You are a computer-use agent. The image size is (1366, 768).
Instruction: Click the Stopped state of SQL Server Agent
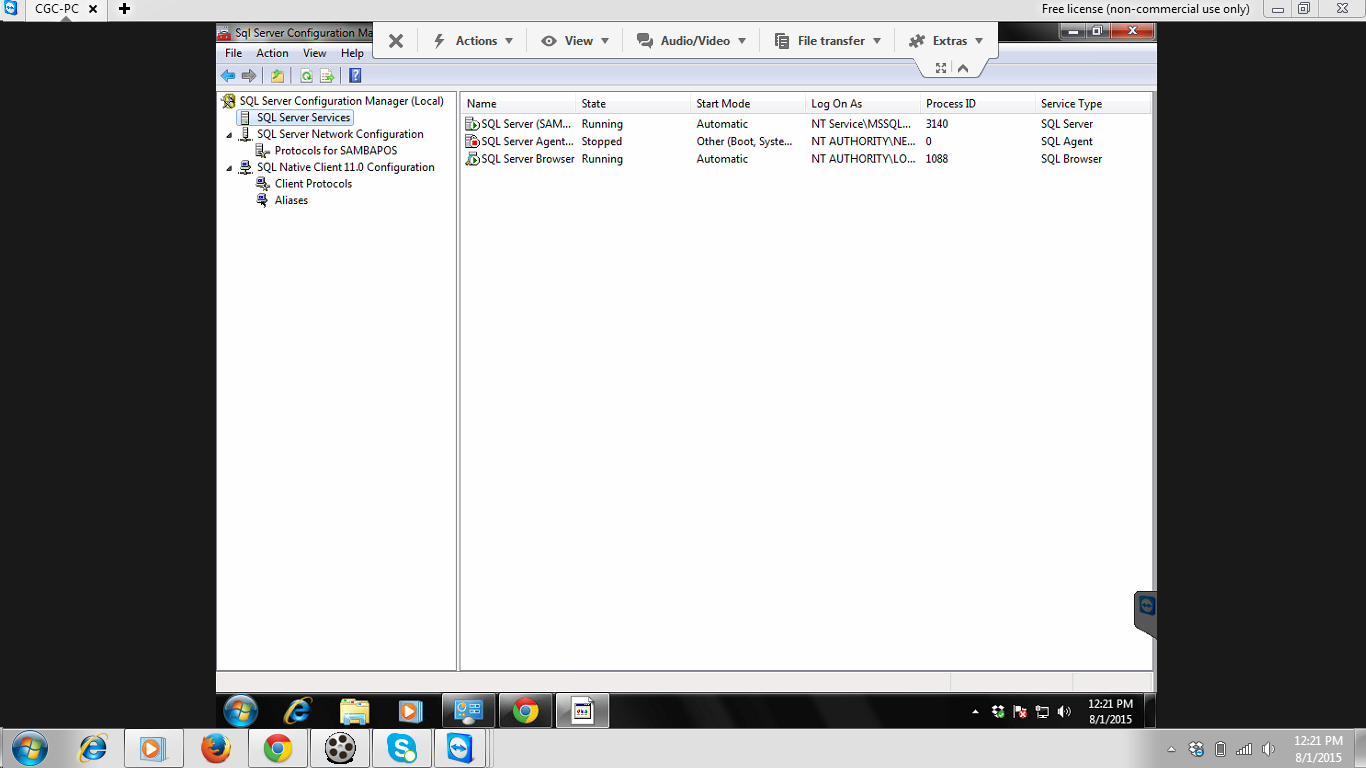(602, 142)
